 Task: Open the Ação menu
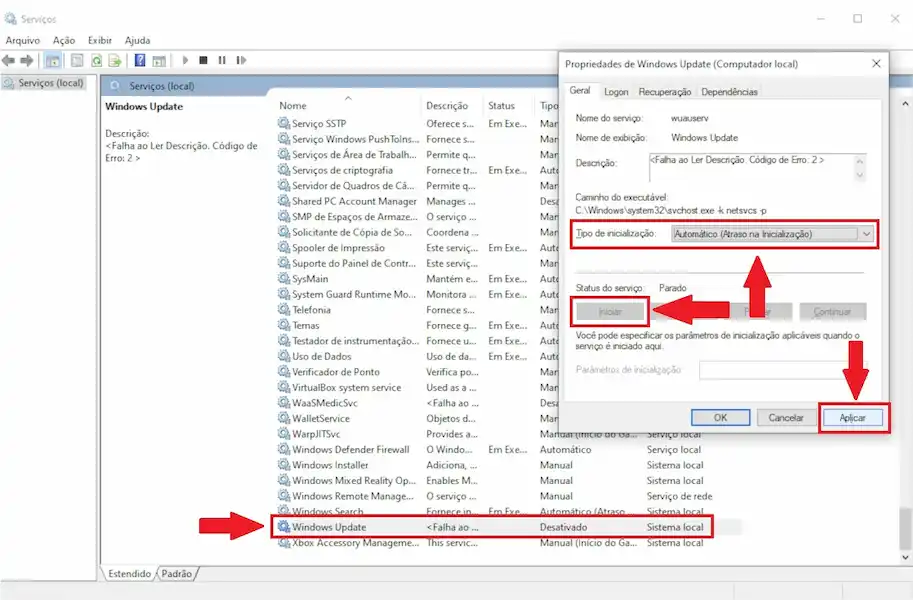(64, 40)
